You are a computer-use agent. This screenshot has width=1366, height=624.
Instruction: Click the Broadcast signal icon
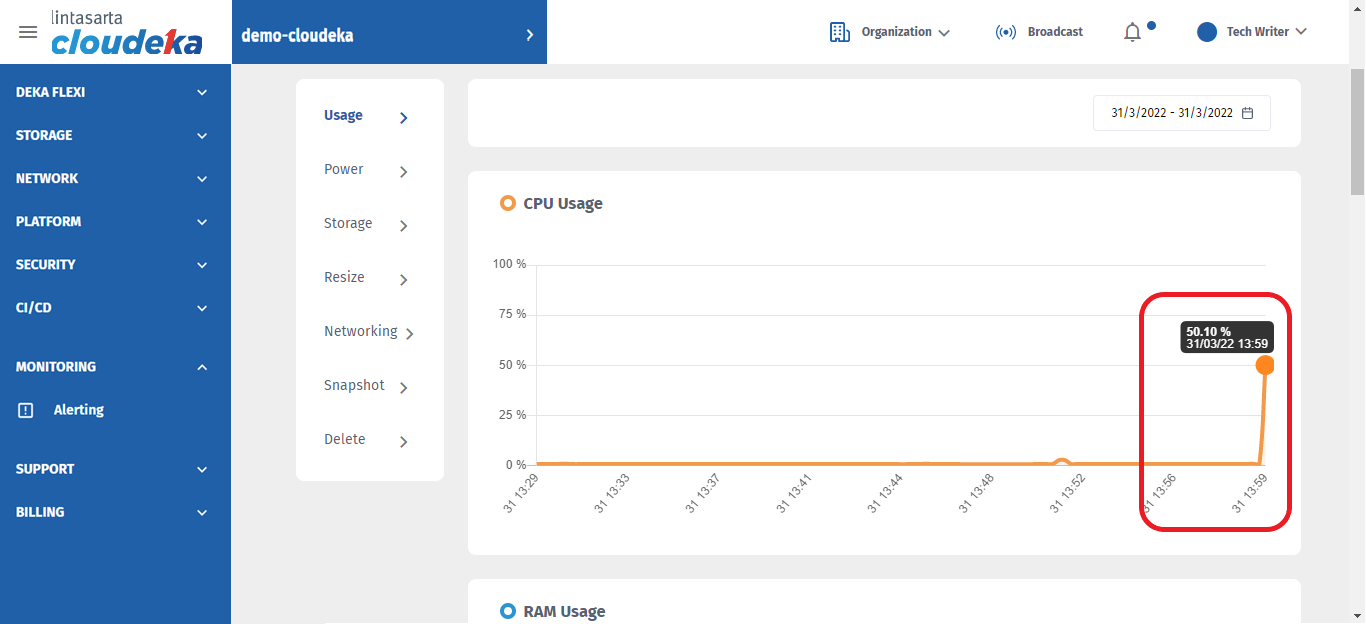[1005, 32]
